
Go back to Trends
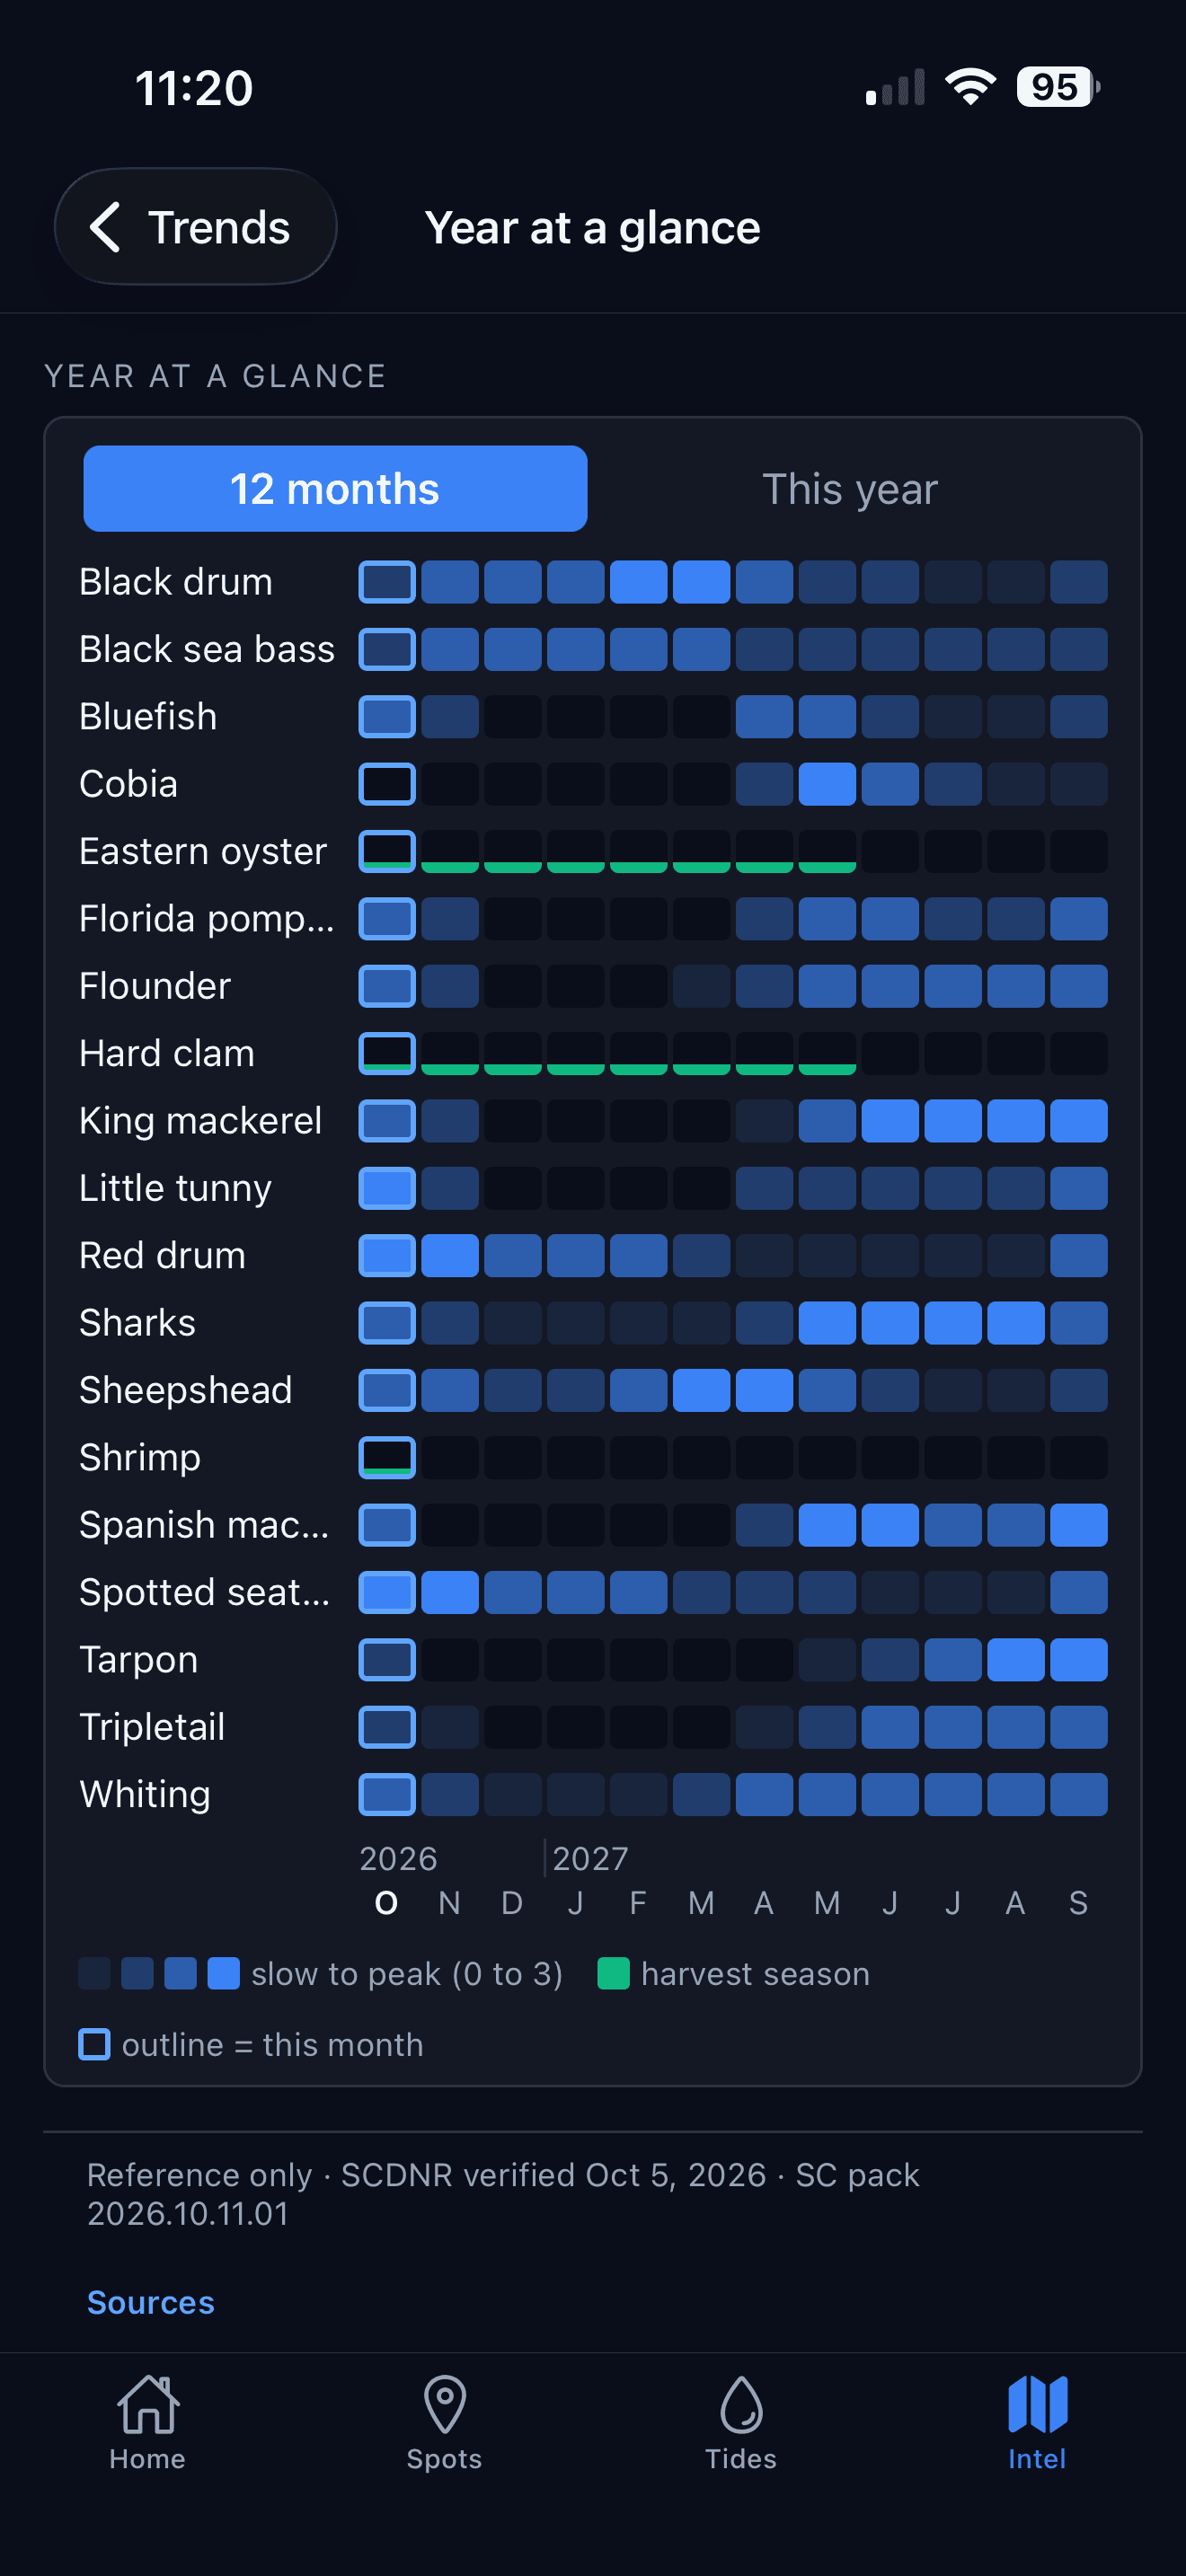(x=195, y=227)
